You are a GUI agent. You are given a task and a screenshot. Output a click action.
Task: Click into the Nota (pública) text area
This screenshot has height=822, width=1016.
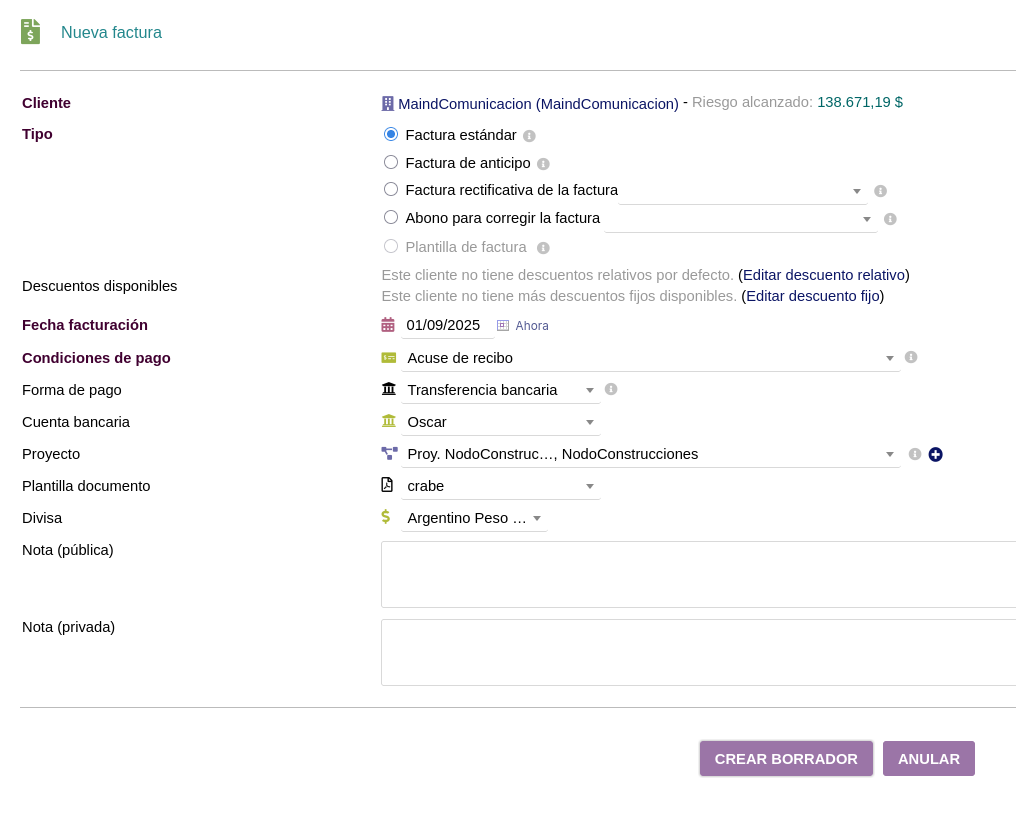point(698,574)
